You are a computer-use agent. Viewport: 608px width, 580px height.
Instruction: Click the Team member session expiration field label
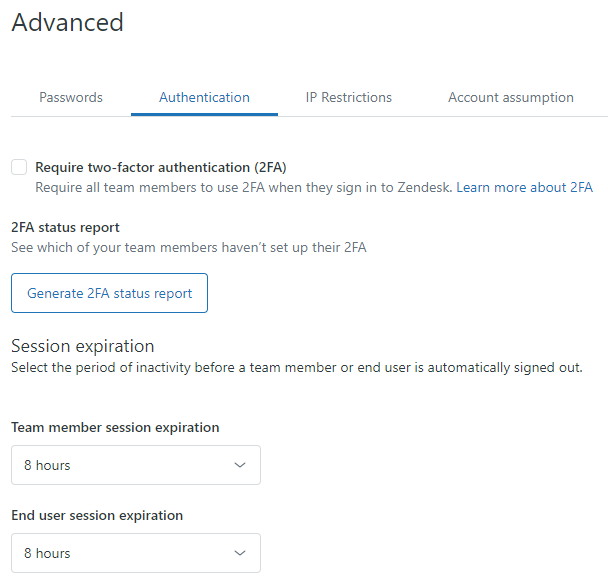(x=115, y=427)
